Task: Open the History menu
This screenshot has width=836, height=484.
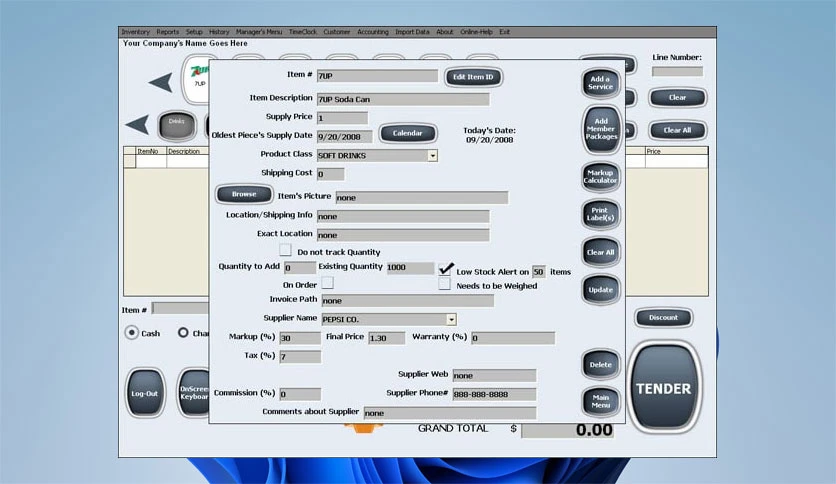Action: [x=219, y=32]
